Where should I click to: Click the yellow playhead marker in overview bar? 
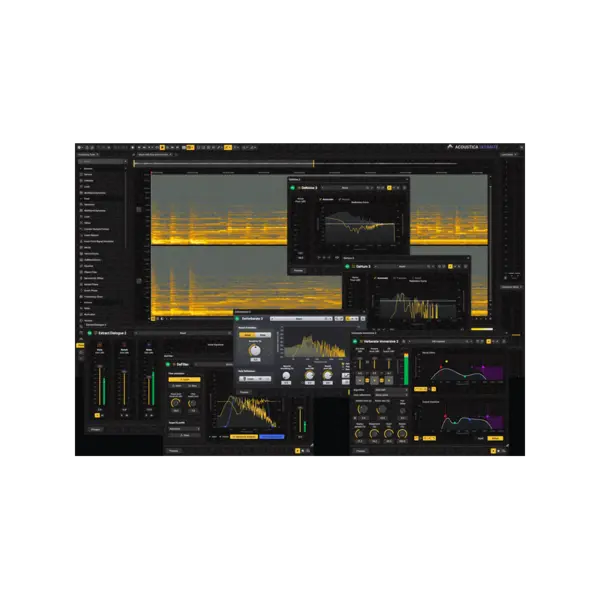[x=313, y=164]
